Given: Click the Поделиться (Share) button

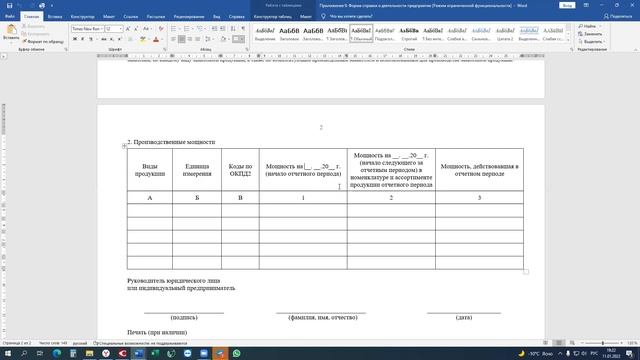Looking at the screenshot, I should (x=618, y=16).
